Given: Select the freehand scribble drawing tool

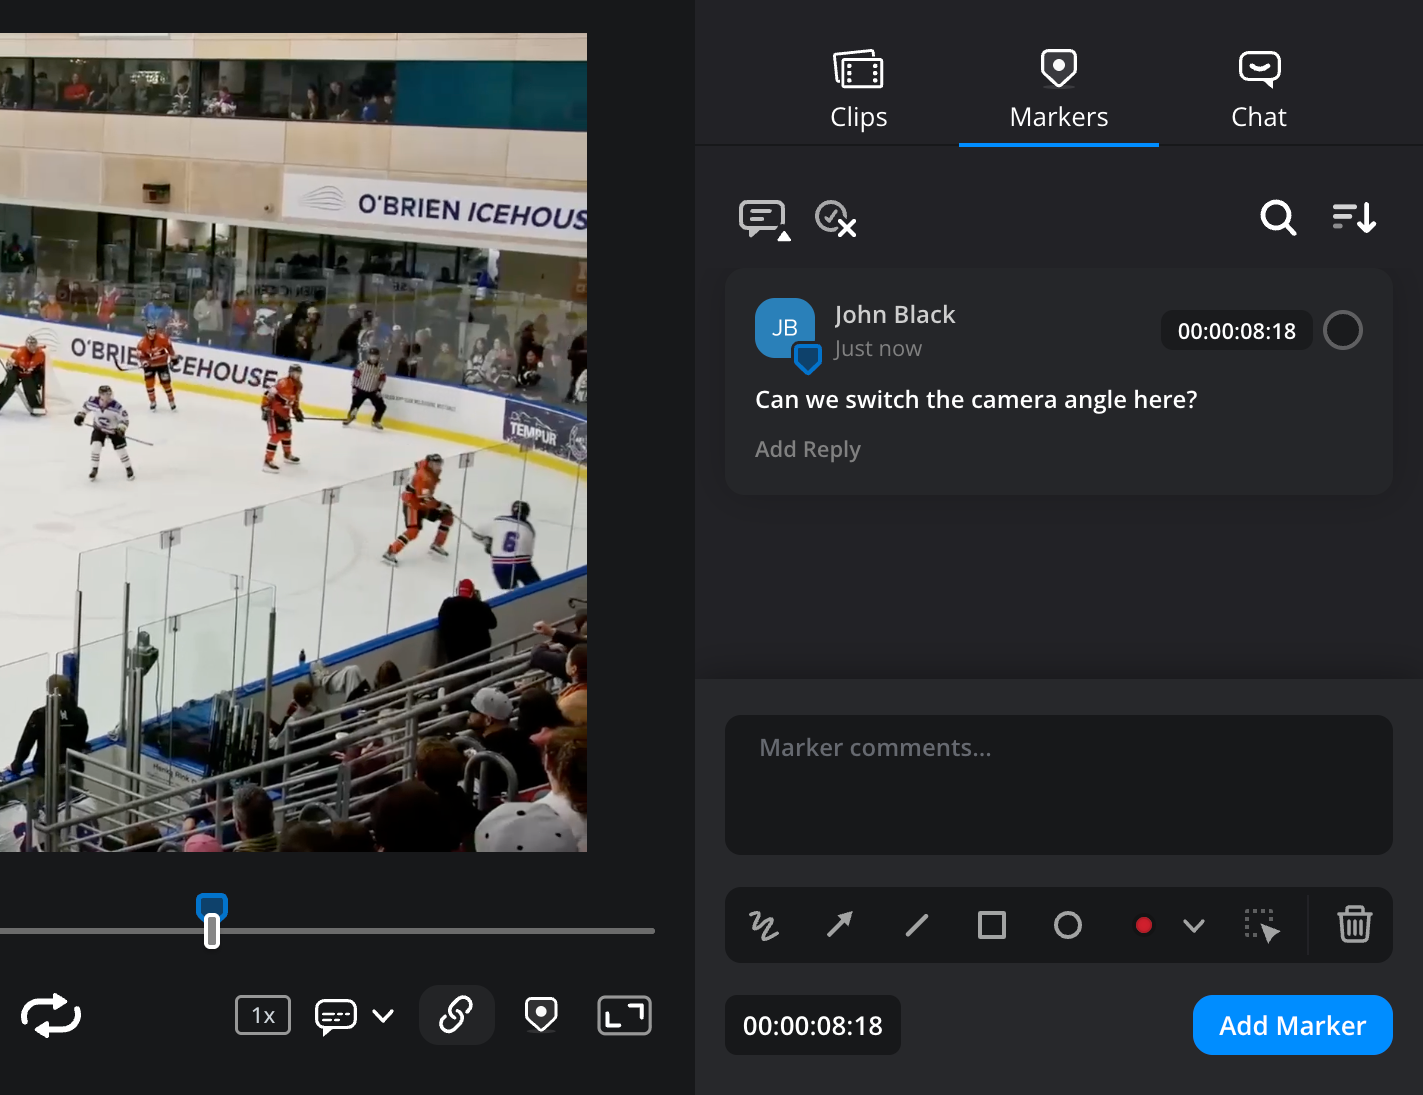Looking at the screenshot, I should (764, 925).
